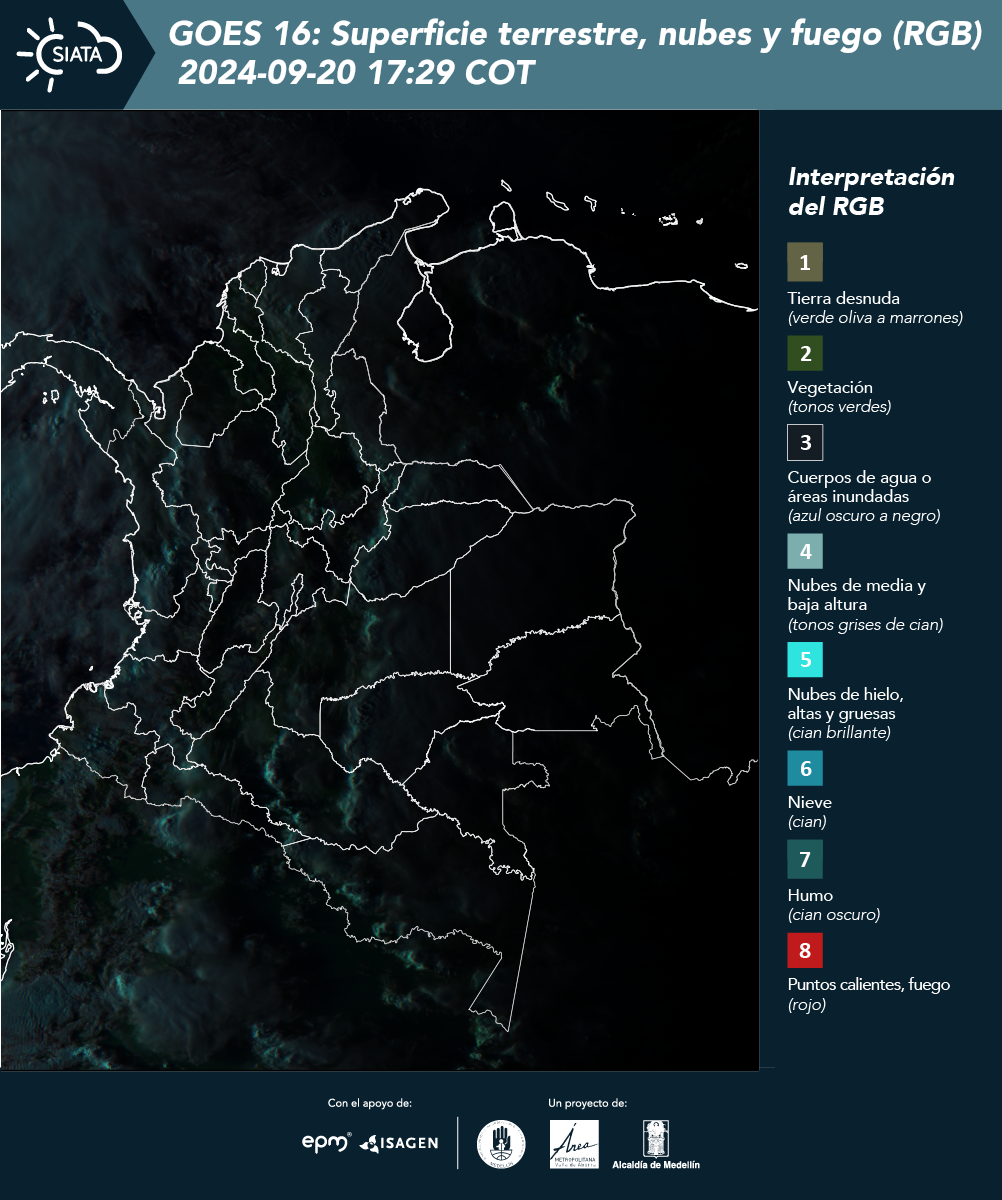Click the heading "Interpretación del RGB"

coord(871,191)
